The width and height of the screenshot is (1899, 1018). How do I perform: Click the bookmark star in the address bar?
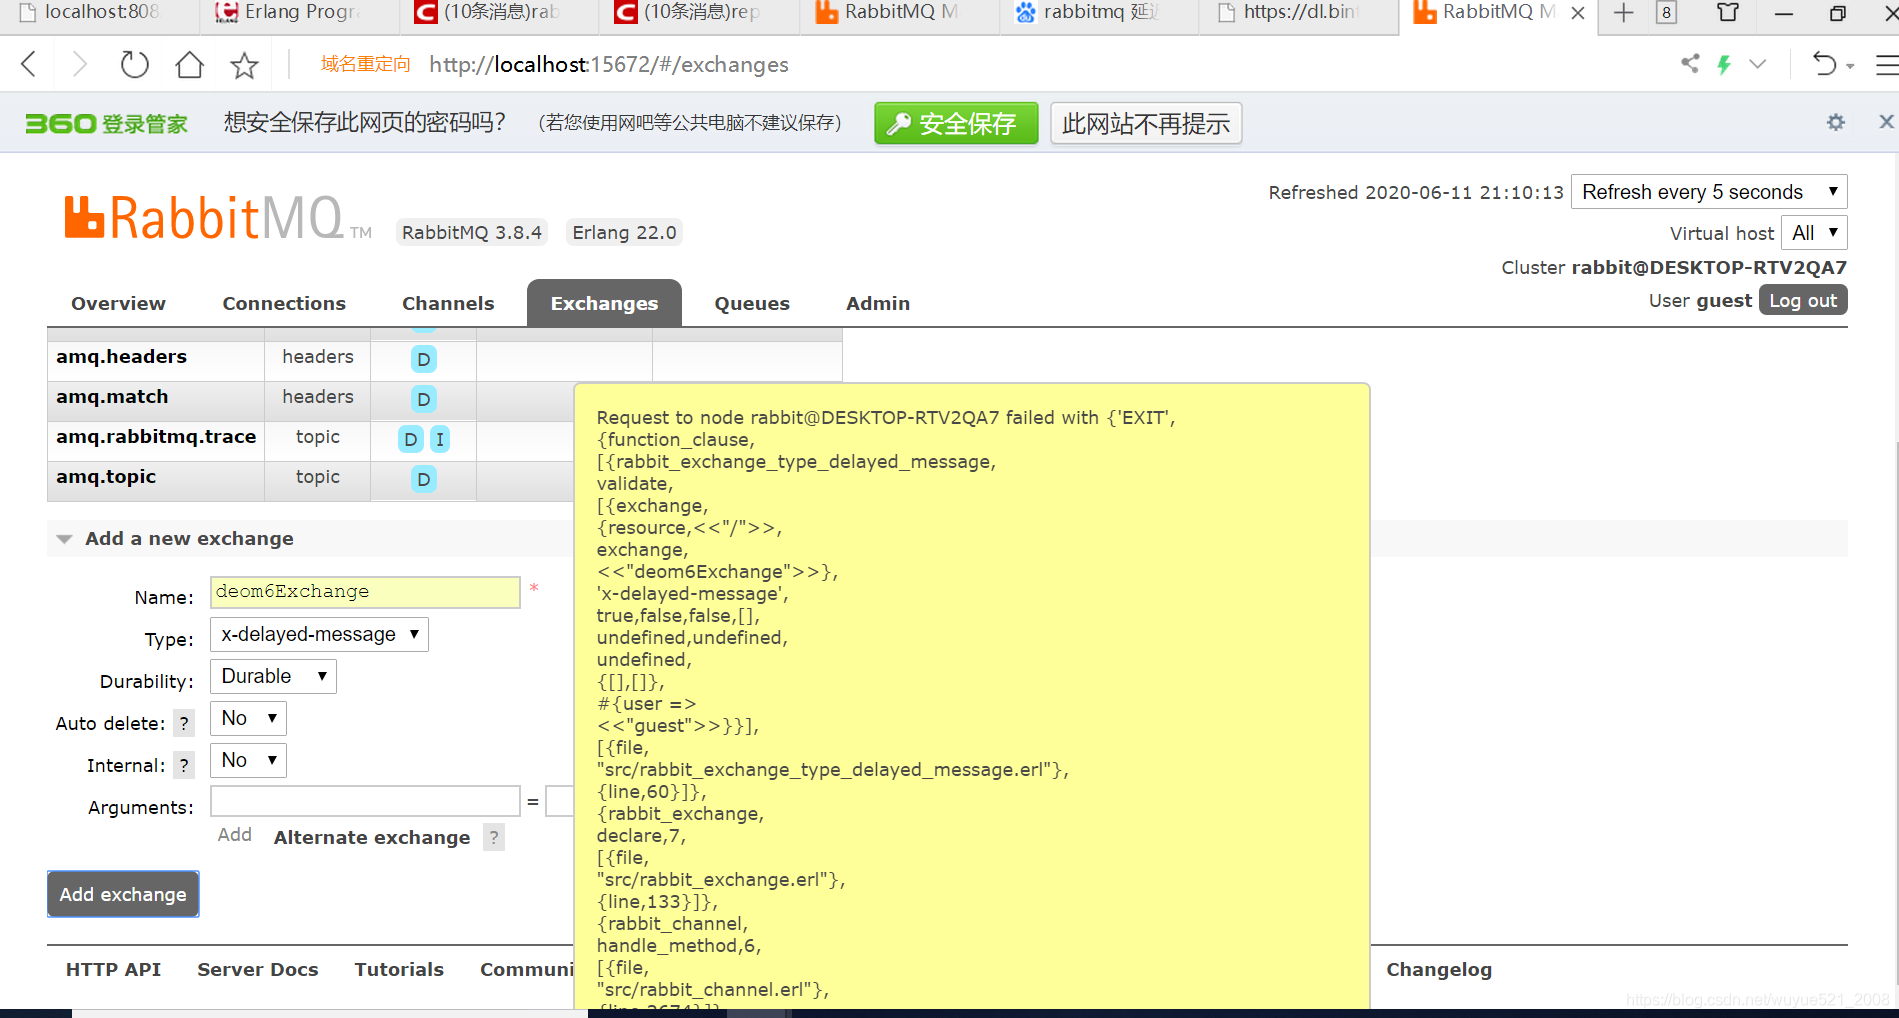(243, 64)
